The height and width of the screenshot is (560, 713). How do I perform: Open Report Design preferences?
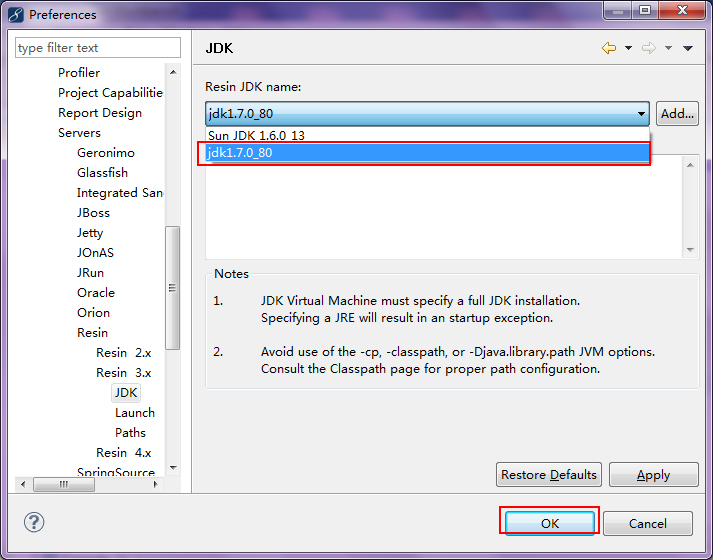100,113
